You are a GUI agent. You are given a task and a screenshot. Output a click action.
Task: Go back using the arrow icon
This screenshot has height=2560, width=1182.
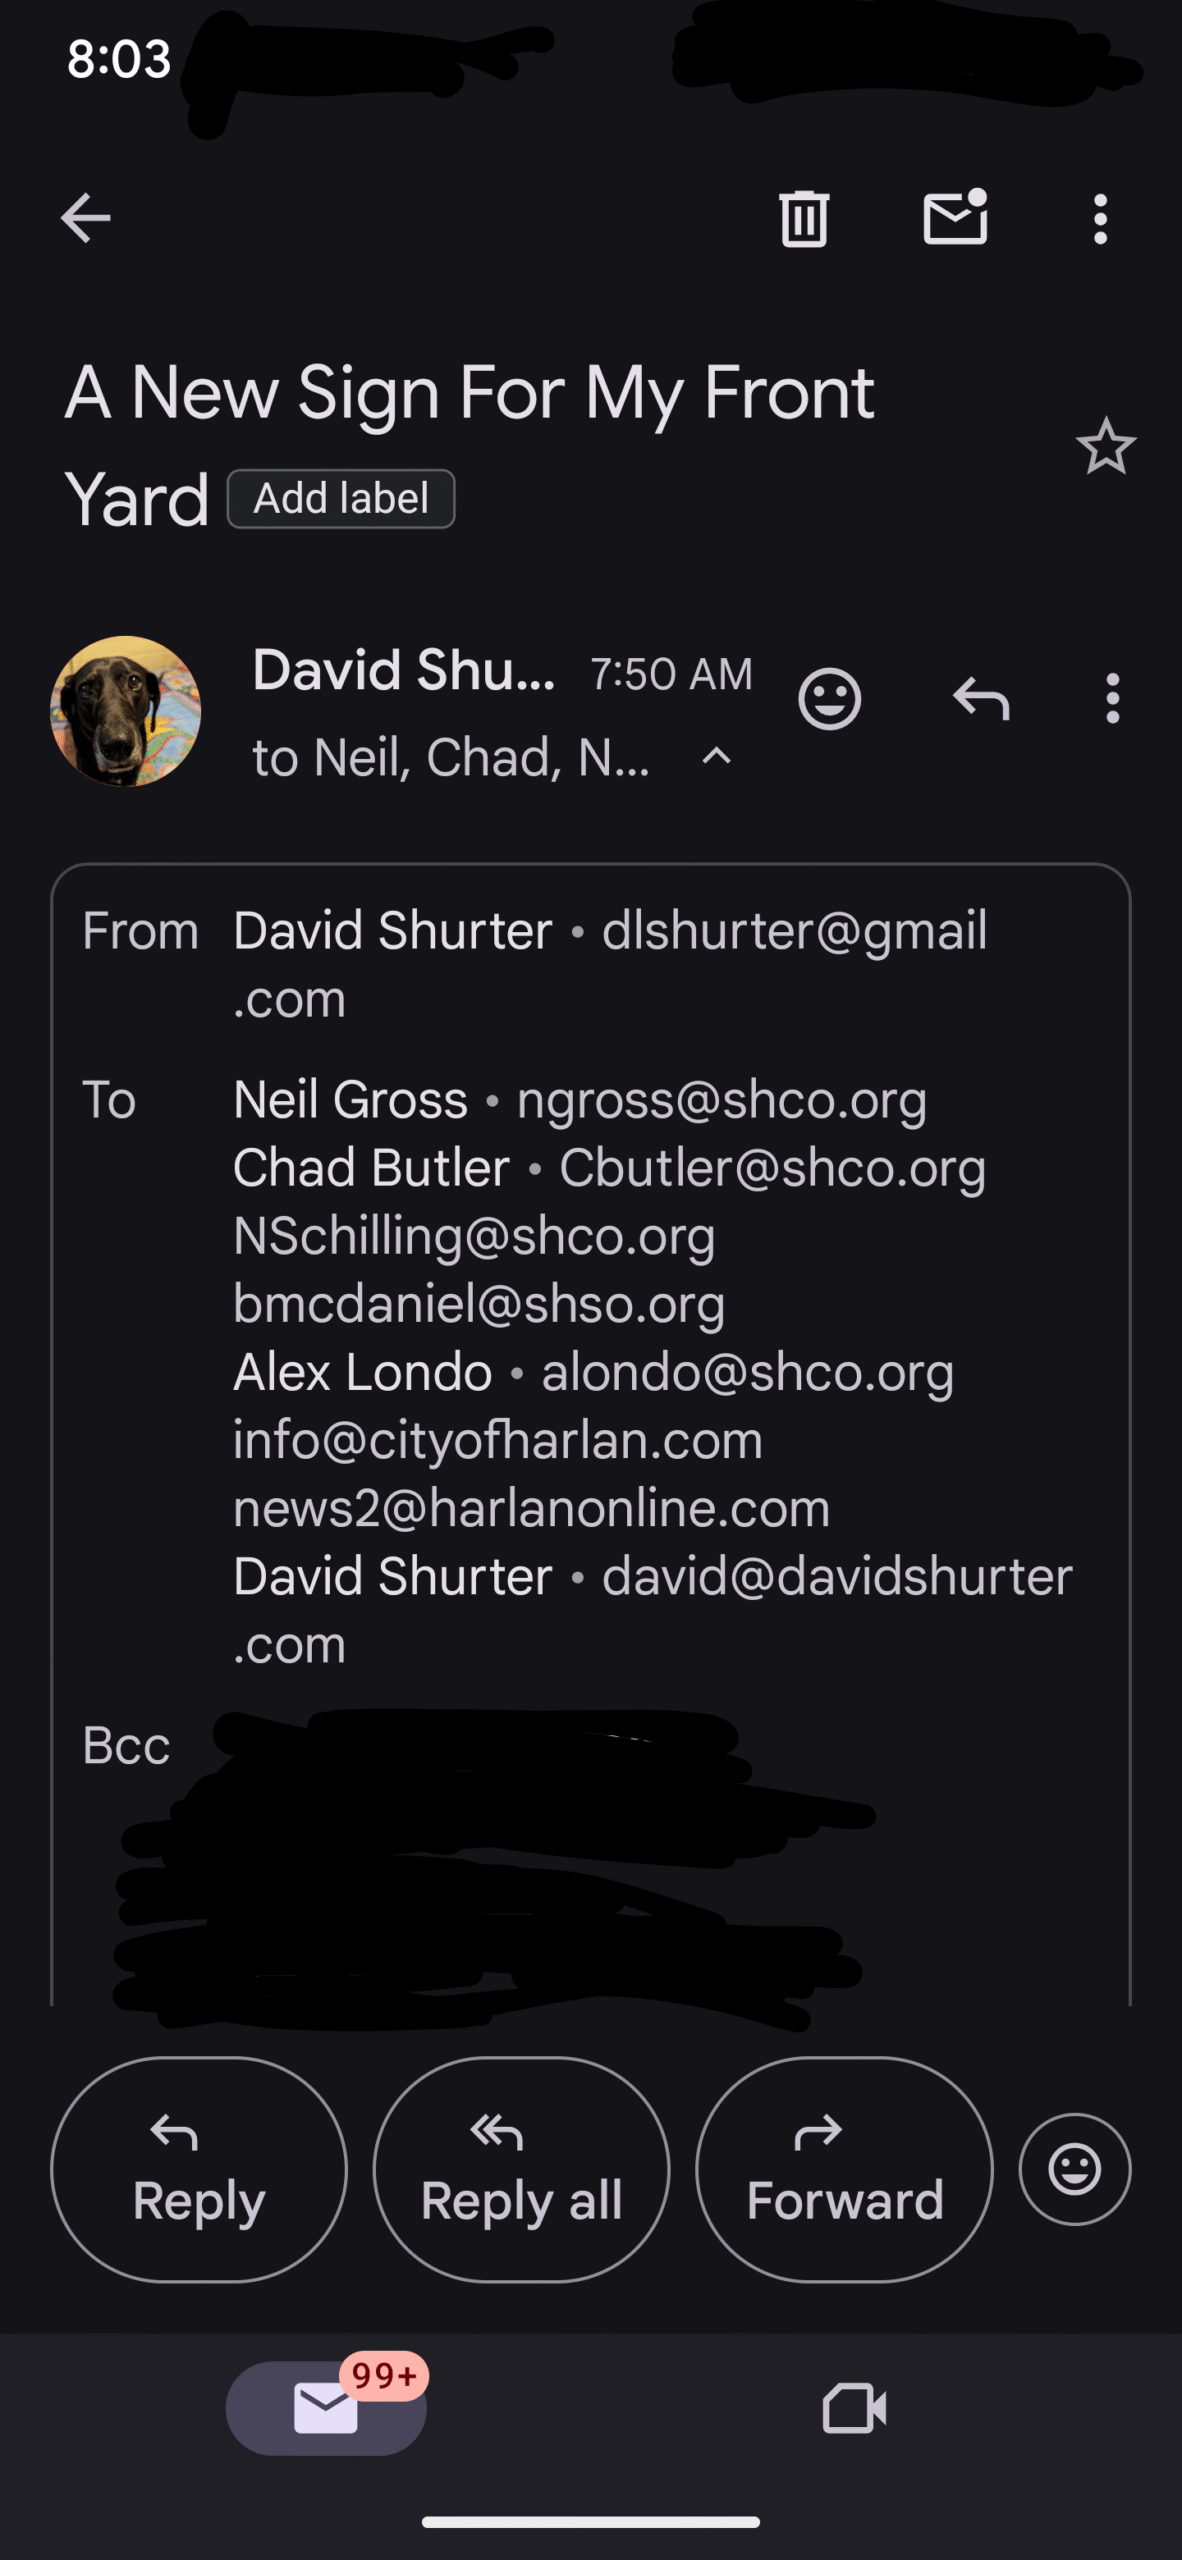pyautogui.click(x=85, y=218)
